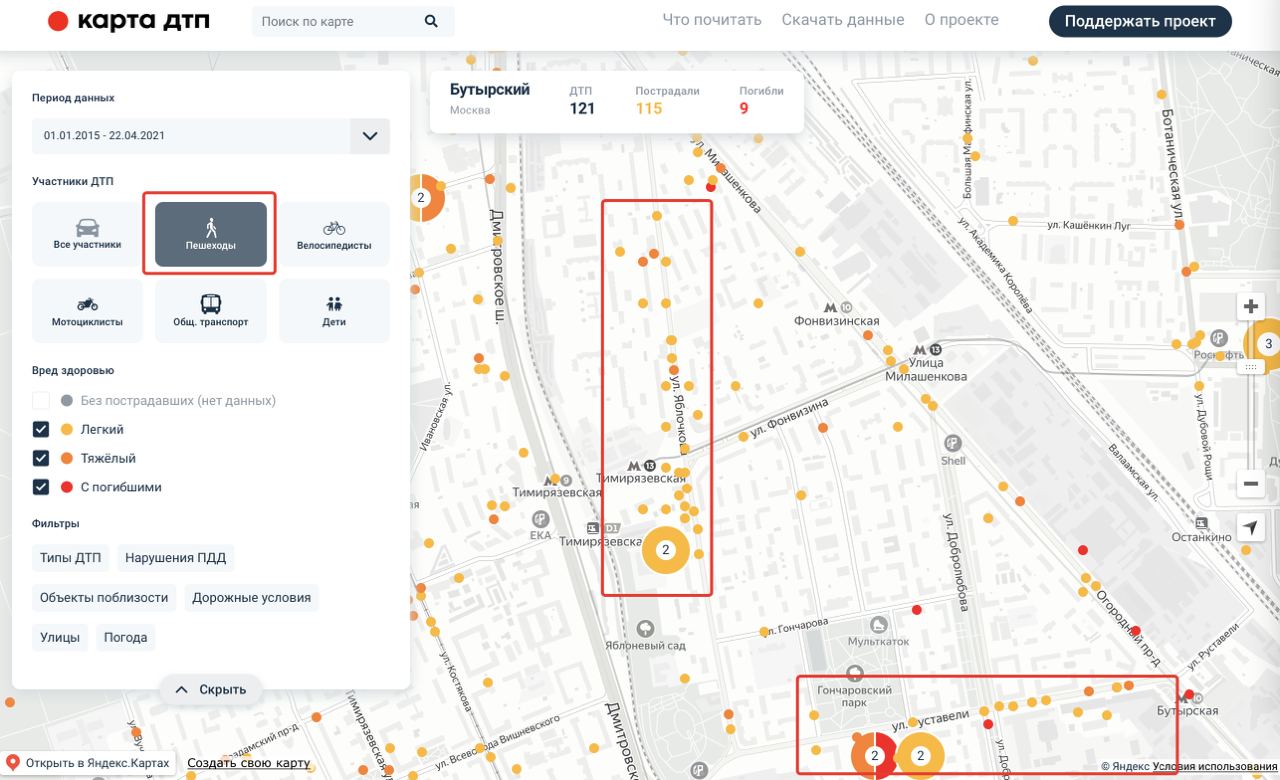Viewport: 1280px width, 780px height.
Task: Click Создать свою карту link
Action: [249, 763]
